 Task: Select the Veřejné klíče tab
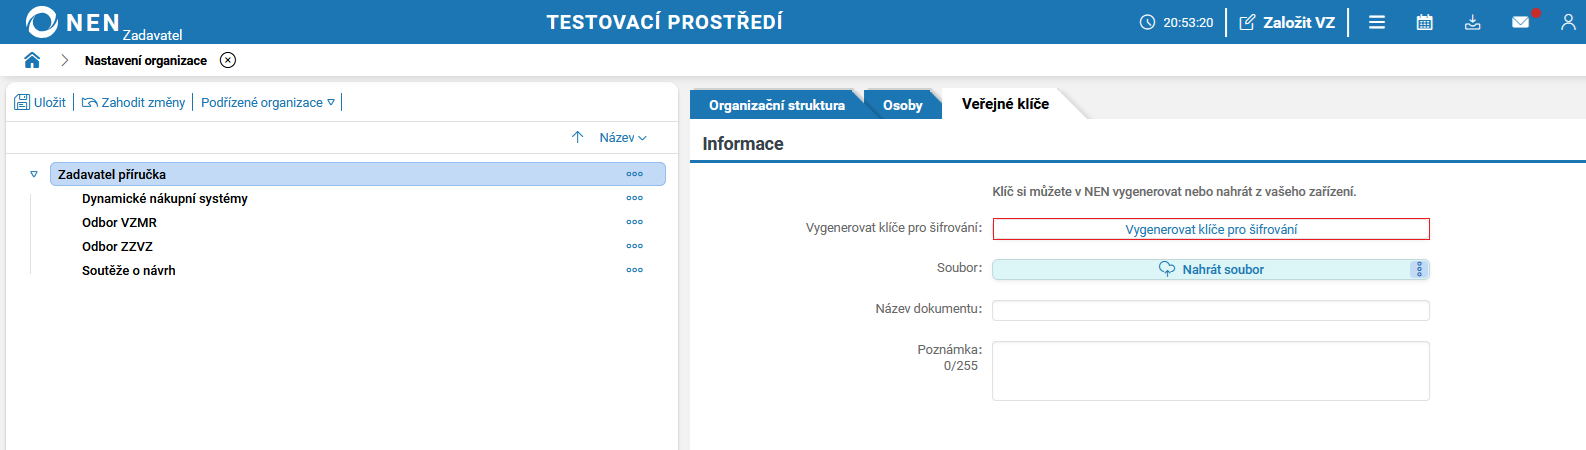(1005, 104)
